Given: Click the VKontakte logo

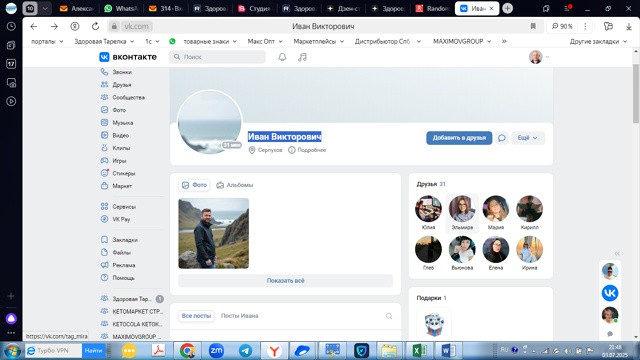Looking at the screenshot, I should [x=128, y=57].
